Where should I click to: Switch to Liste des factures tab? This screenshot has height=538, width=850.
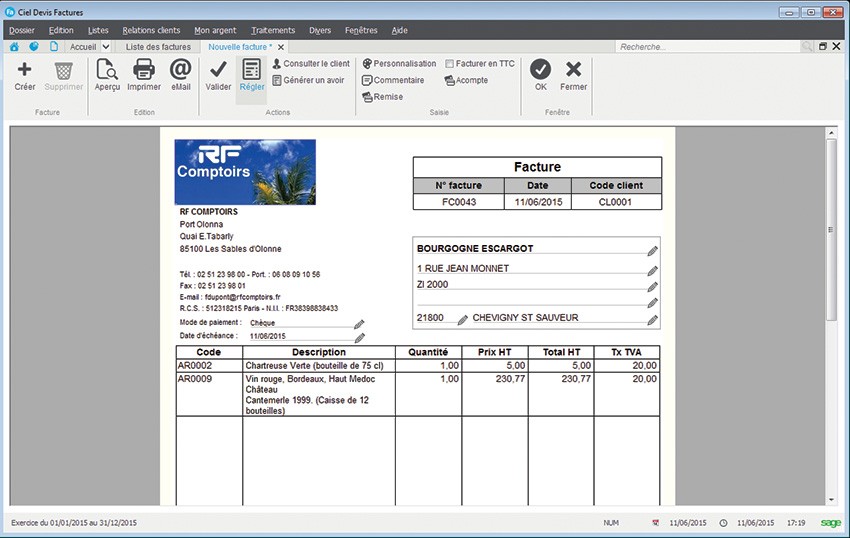pyautogui.click(x=158, y=47)
